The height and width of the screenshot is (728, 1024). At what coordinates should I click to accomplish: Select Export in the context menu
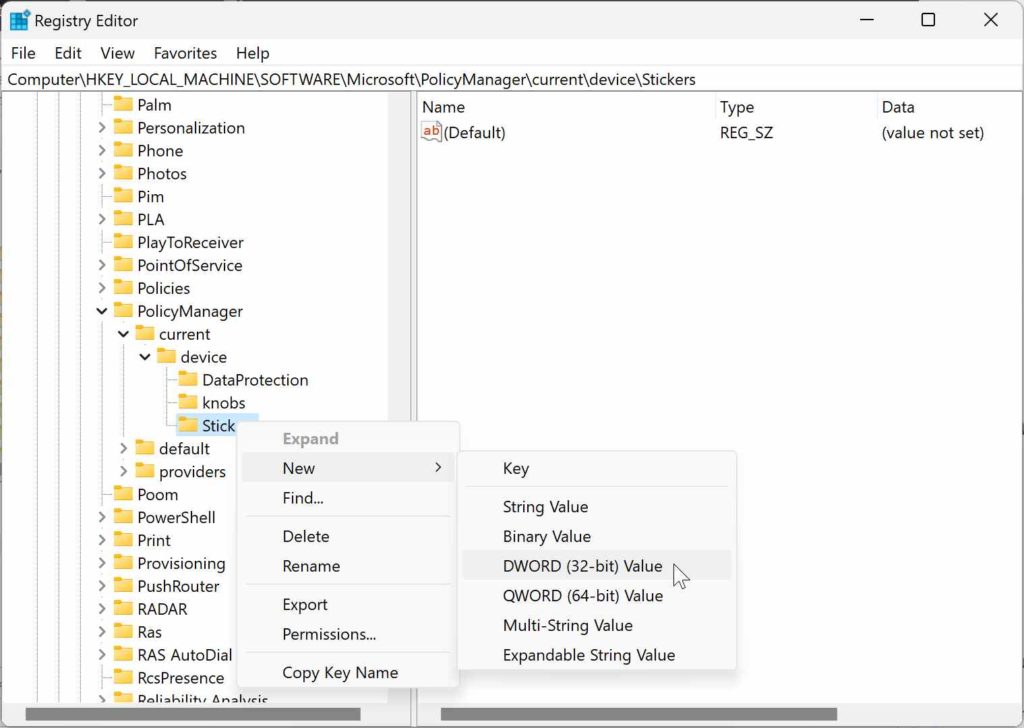[347, 604]
